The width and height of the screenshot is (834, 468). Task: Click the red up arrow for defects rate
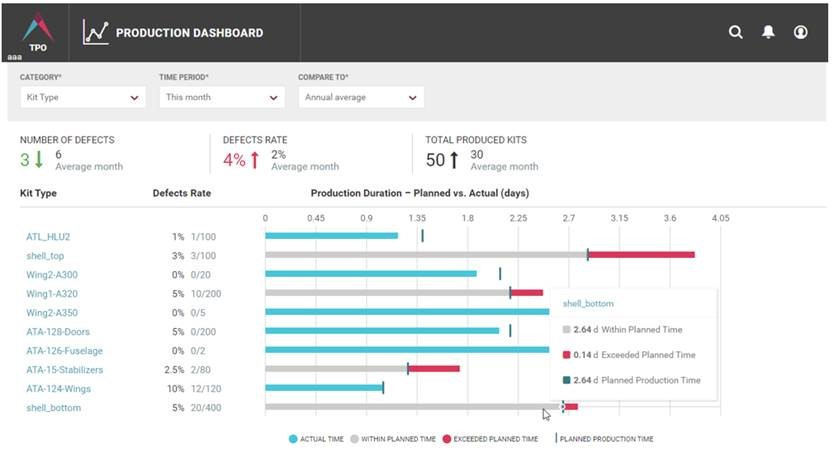pyautogui.click(x=255, y=160)
